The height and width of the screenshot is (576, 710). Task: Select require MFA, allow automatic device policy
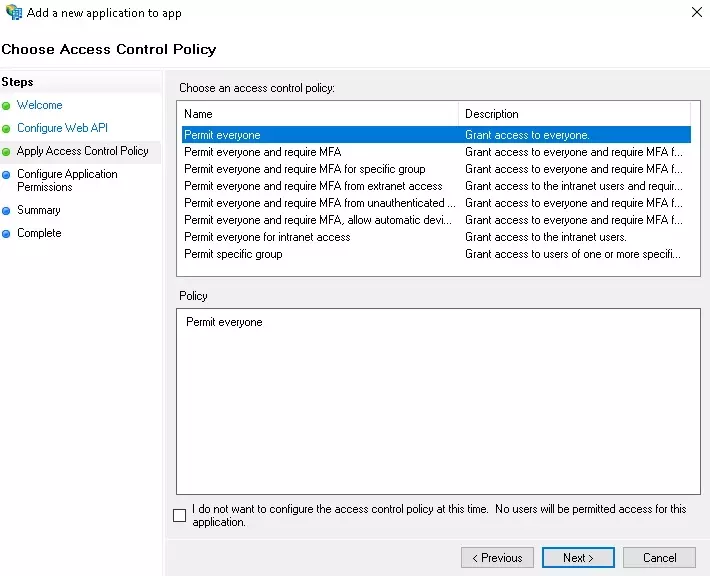437,220
